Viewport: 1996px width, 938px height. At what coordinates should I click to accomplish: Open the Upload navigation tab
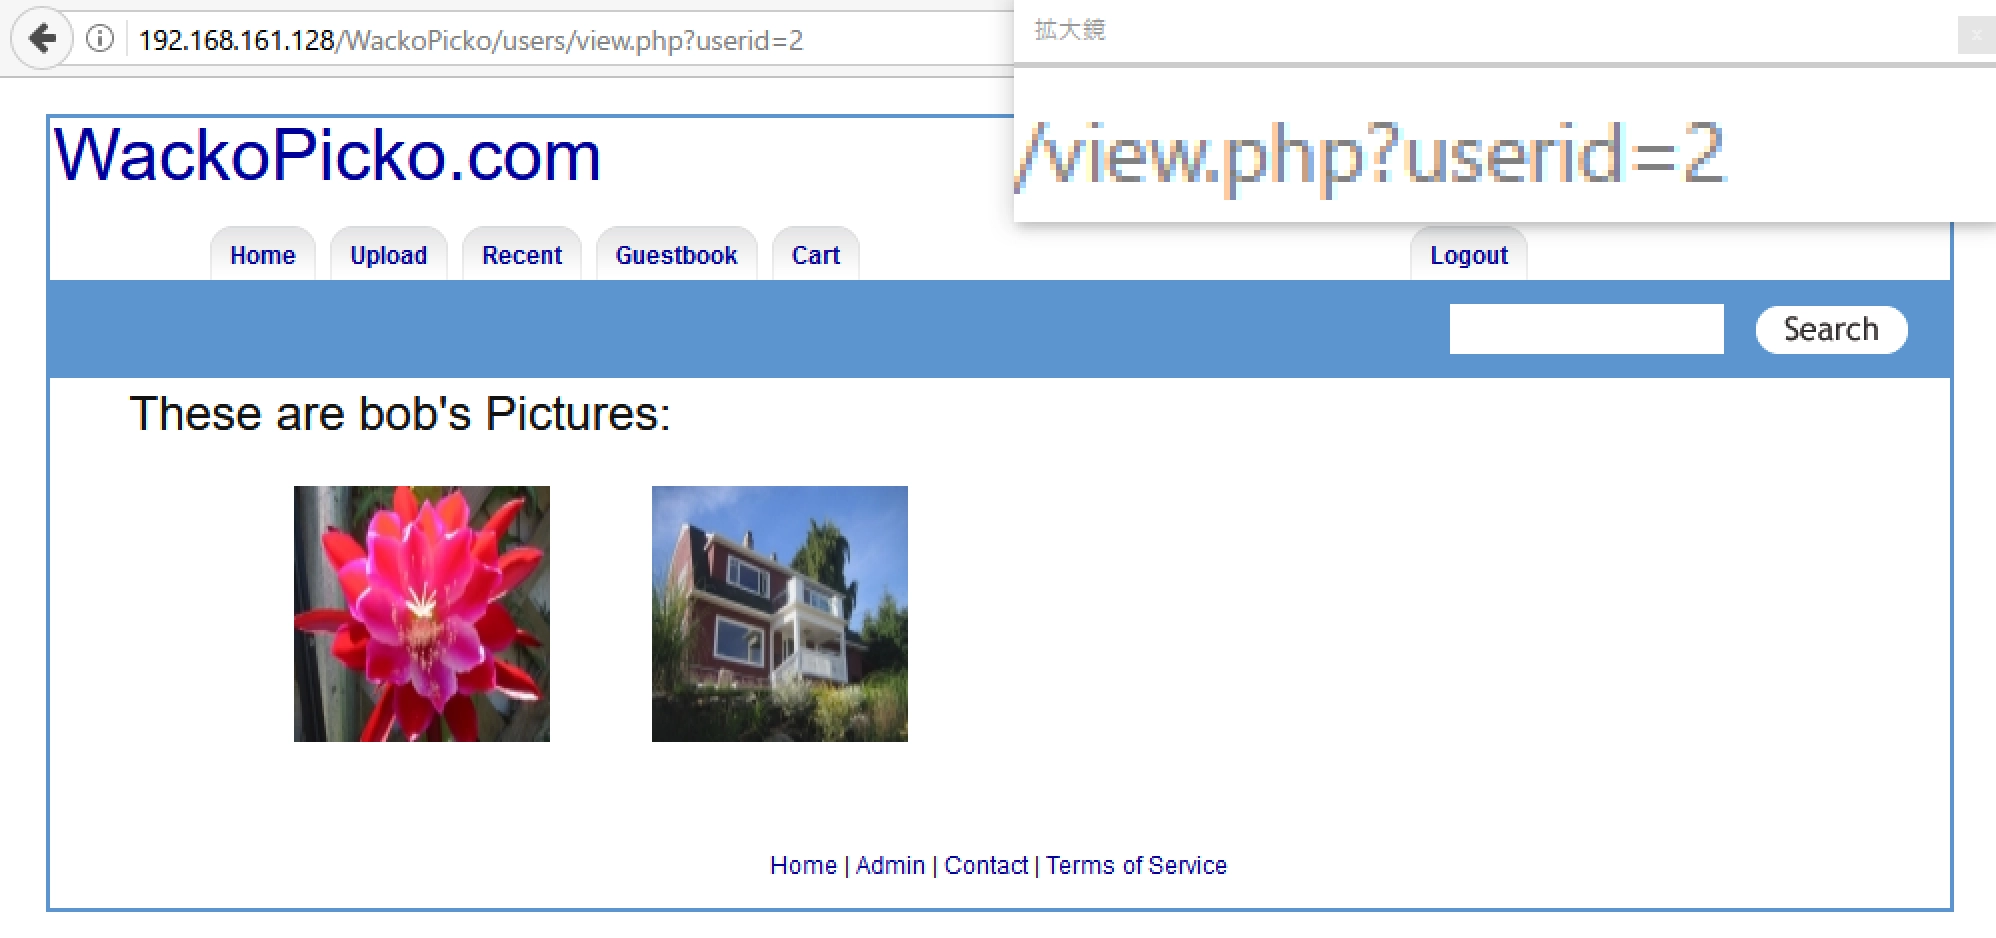tap(389, 255)
